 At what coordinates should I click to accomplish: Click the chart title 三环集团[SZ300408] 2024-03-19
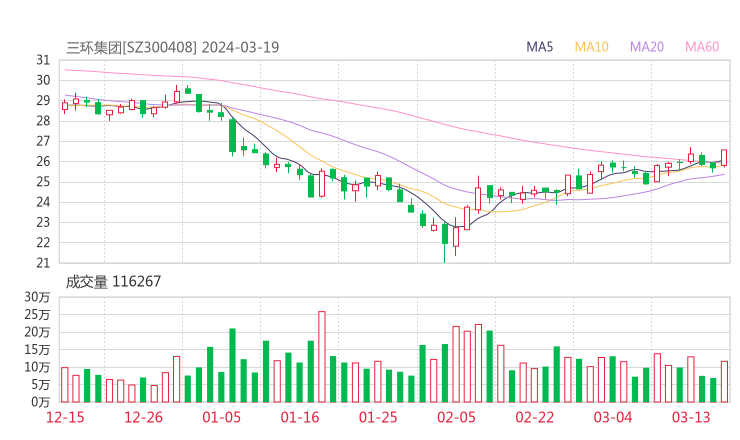(x=173, y=48)
